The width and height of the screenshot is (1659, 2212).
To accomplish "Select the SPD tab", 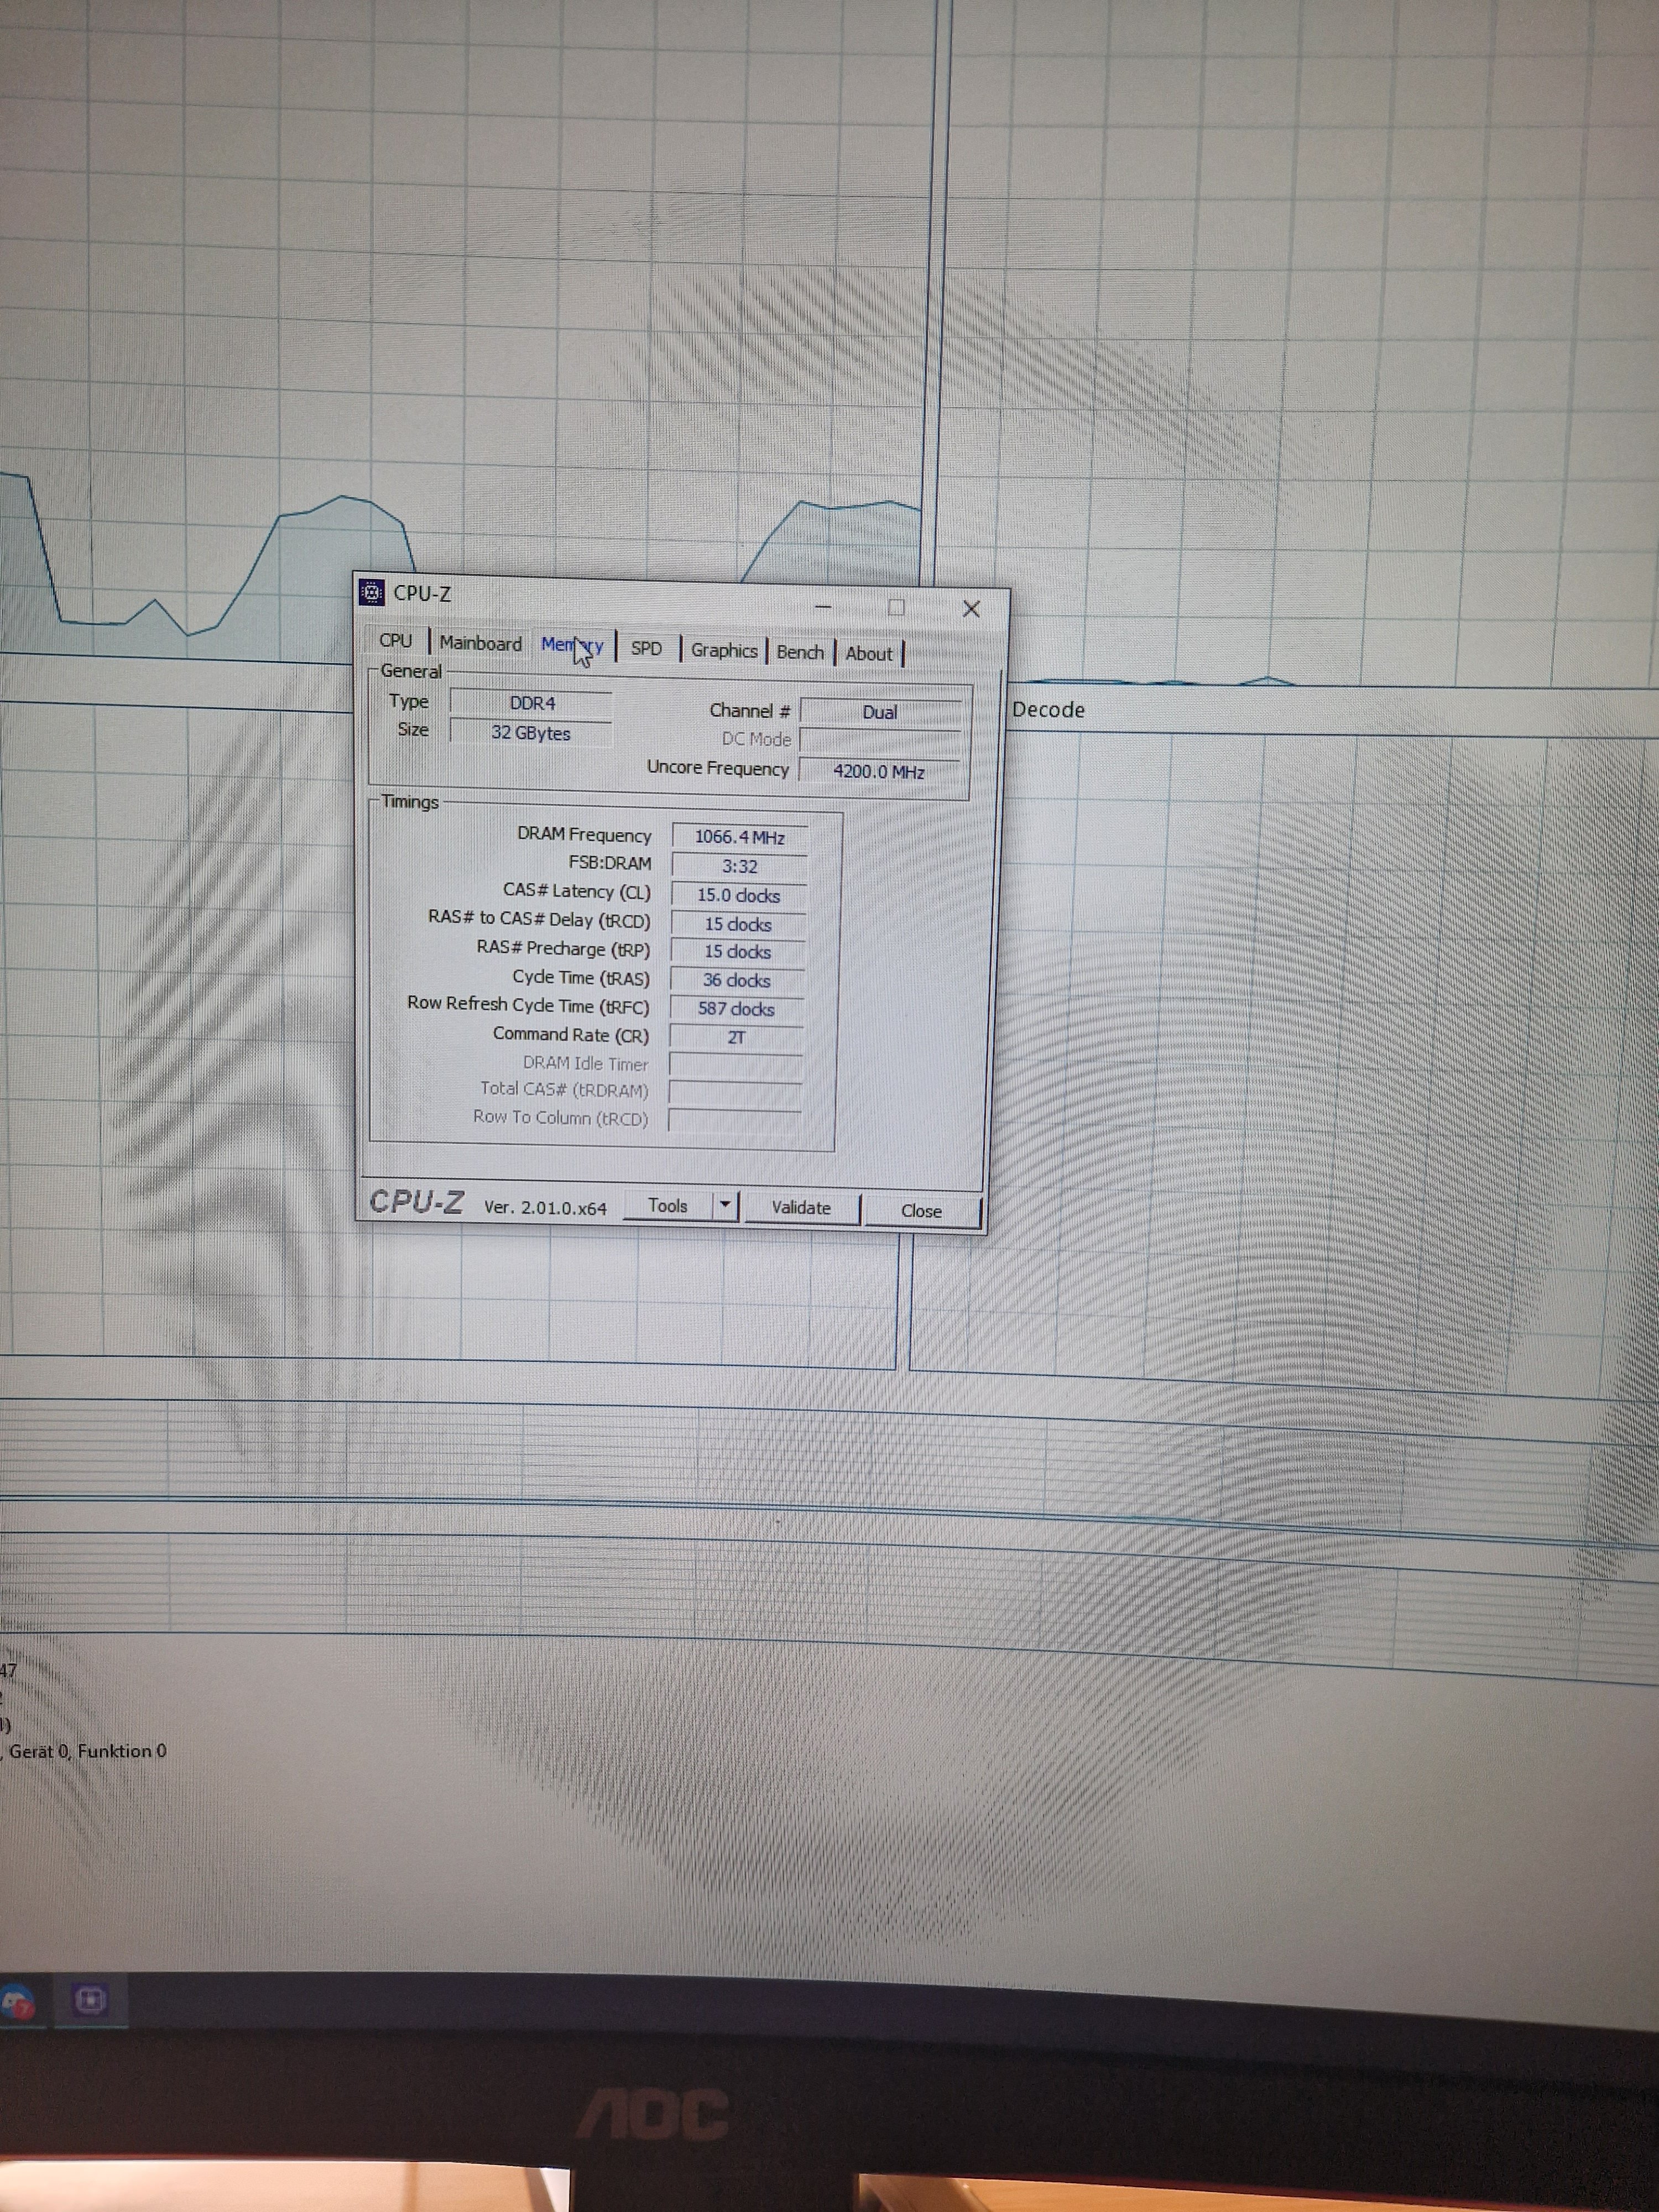I will (646, 648).
